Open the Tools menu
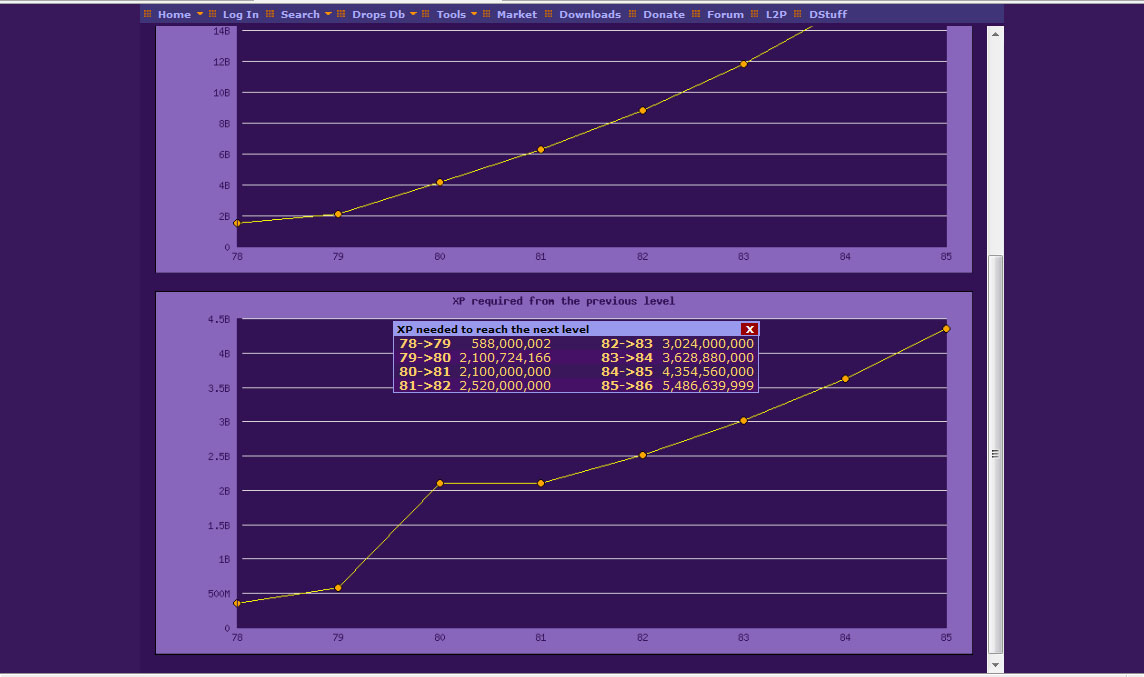 [451, 14]
